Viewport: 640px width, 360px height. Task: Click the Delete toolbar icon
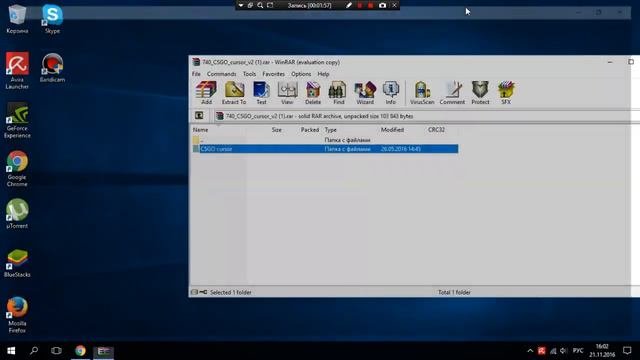pos(313,93)
